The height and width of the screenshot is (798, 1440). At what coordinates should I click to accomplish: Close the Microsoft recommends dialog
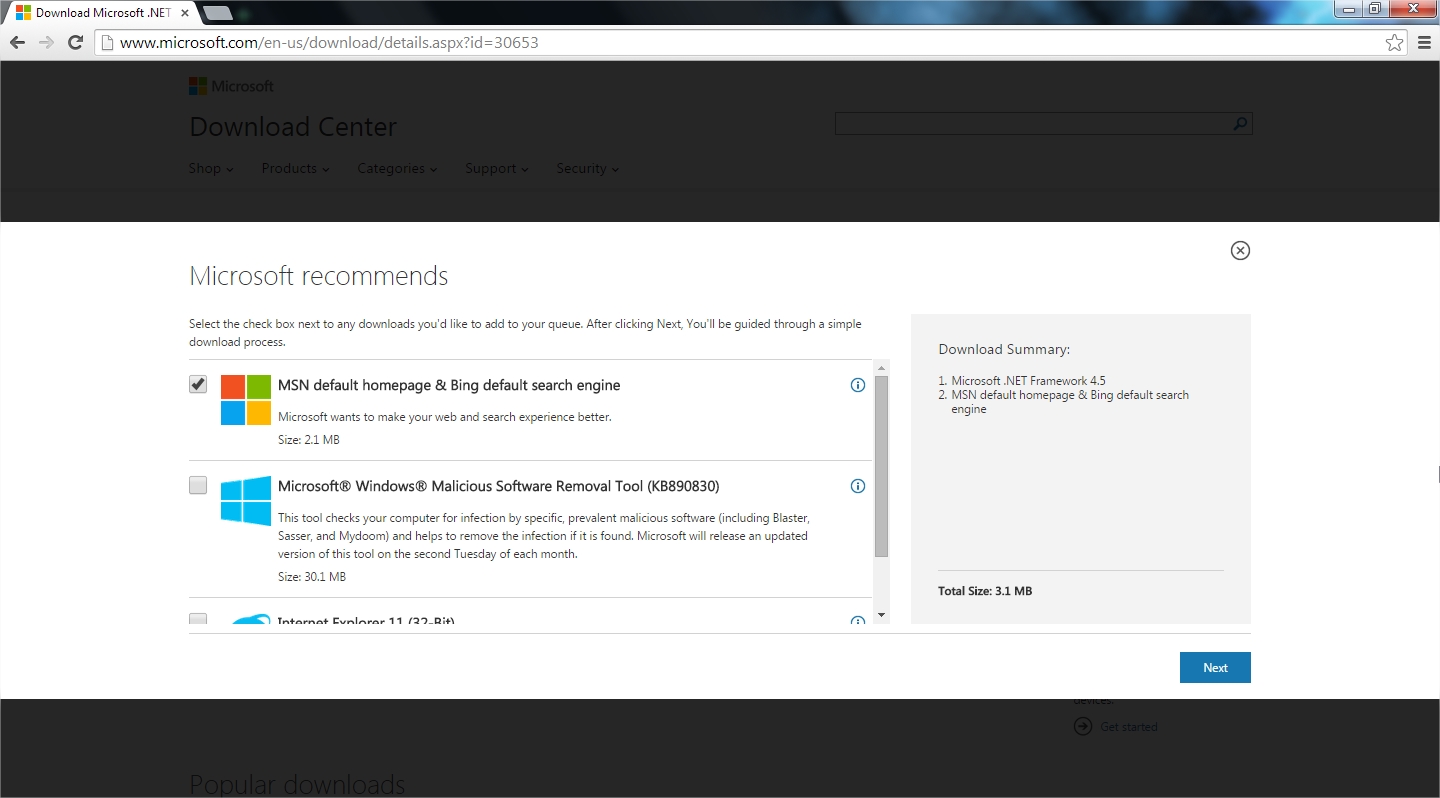(1240, 251)
